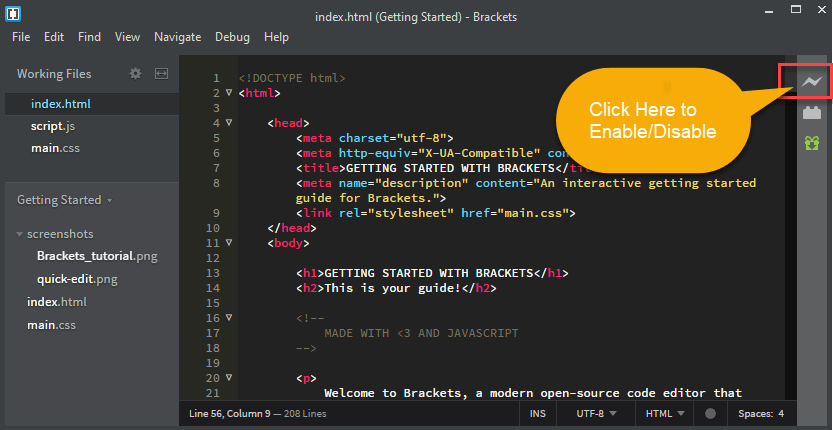Click the DOCTYPE declaration on line 1
Viewport: 833px width, 430px height.
[x=292, y=79]
